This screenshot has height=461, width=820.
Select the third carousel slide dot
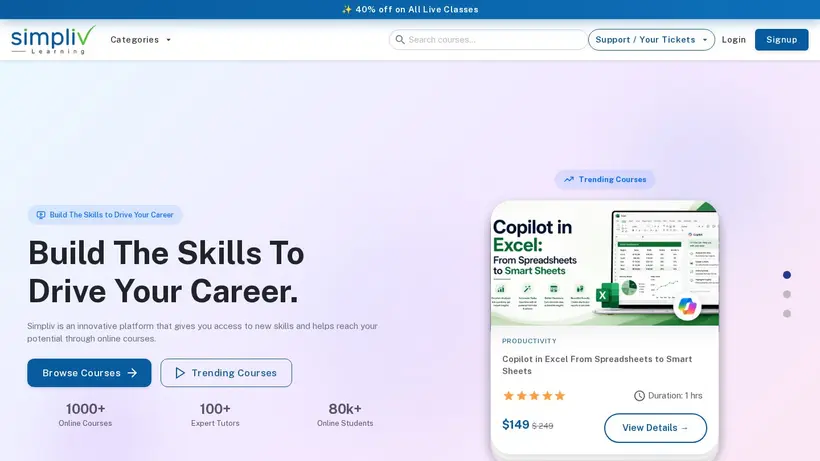(787, 314)
